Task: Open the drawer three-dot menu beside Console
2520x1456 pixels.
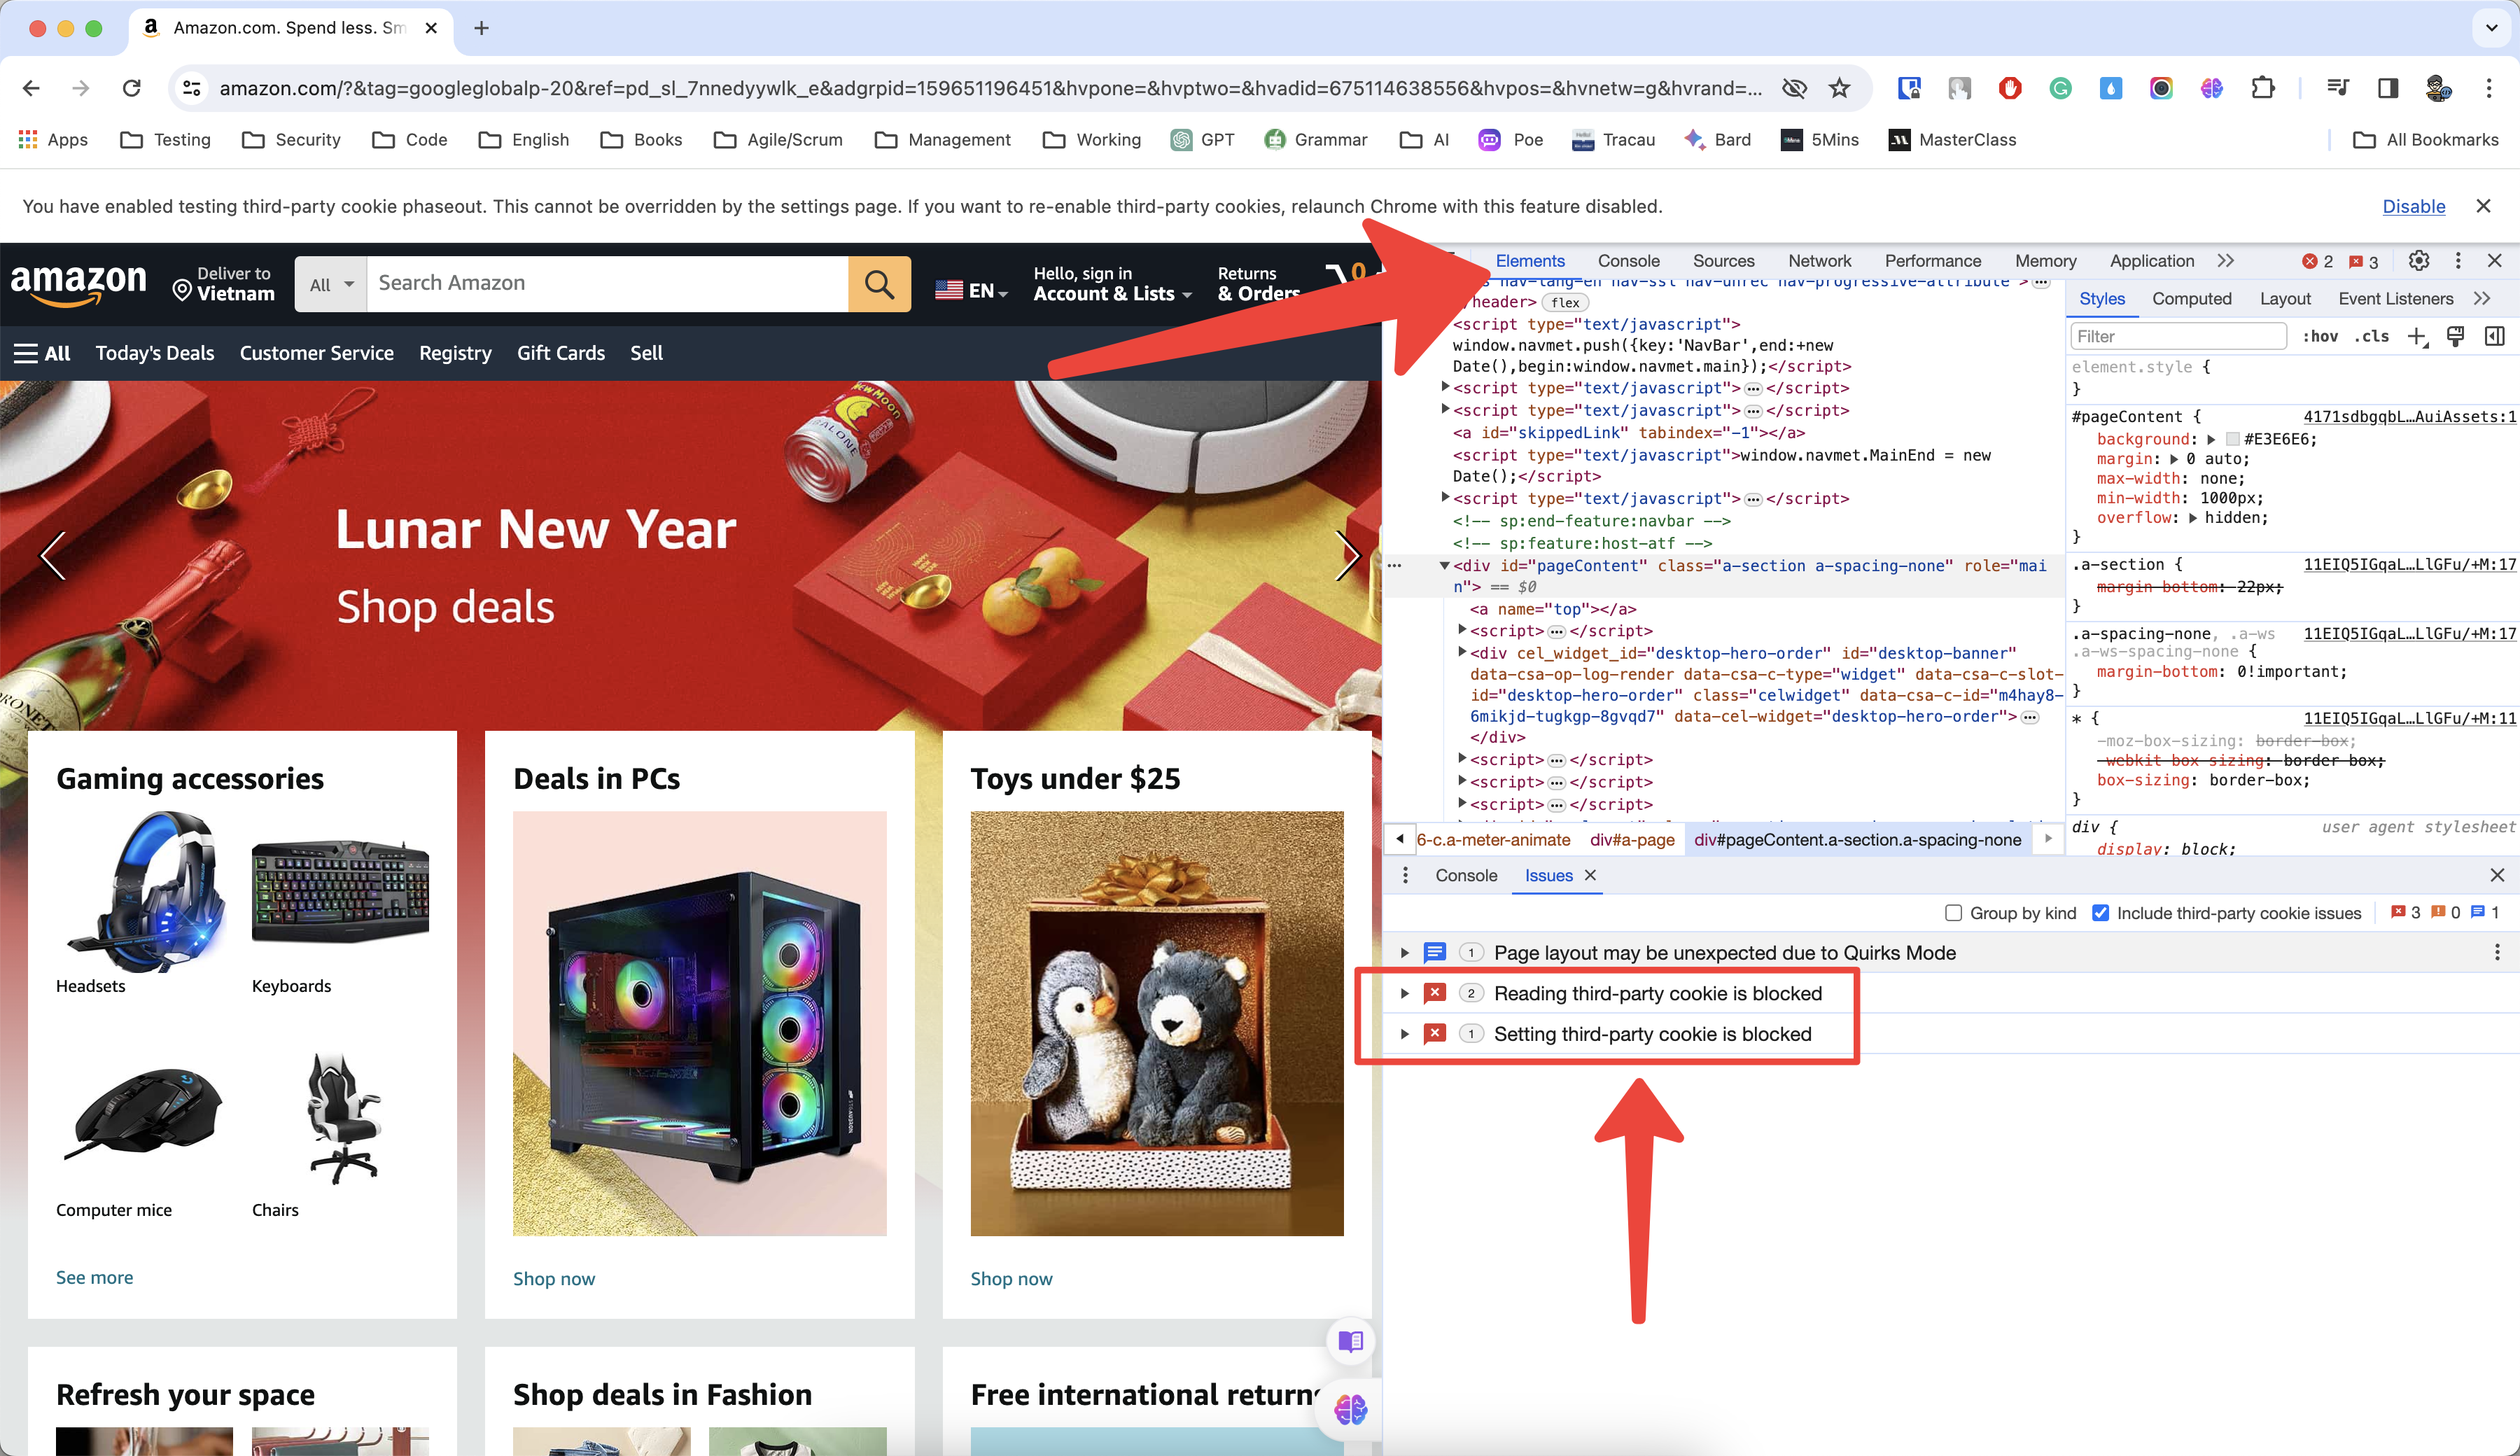Action: (x=1405, y=875)
